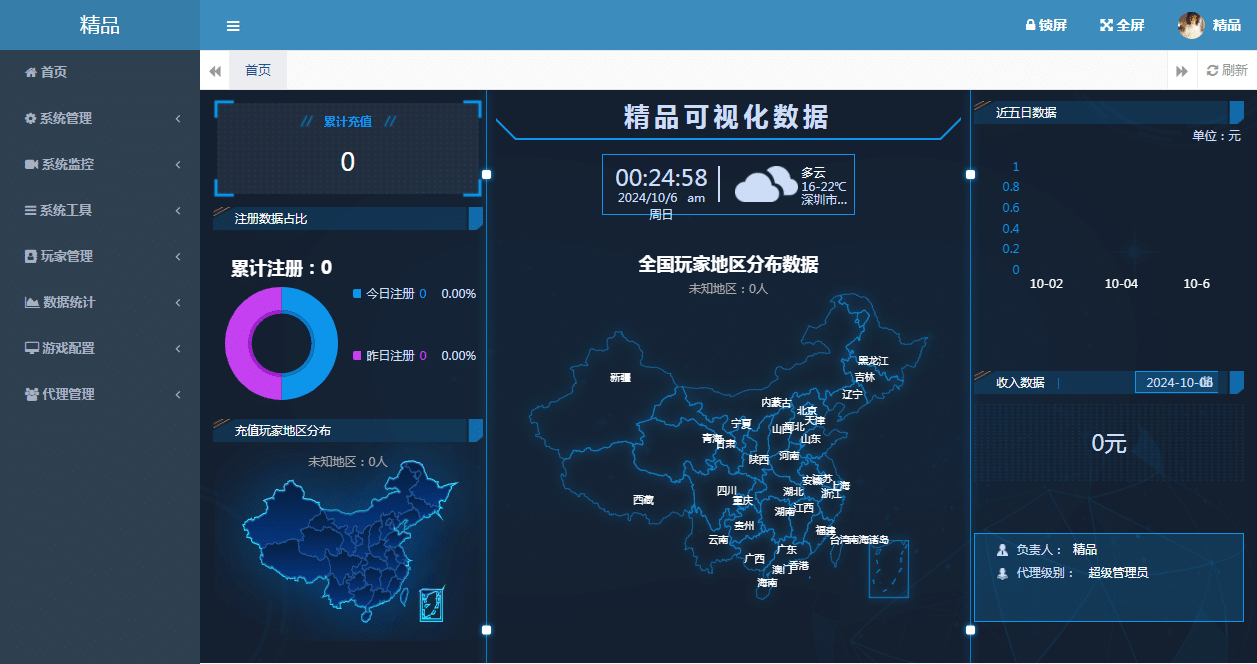Select 新疆 province on the central map
The height and width of the screenshot is (664, 1257).
[x=620, y=378]
